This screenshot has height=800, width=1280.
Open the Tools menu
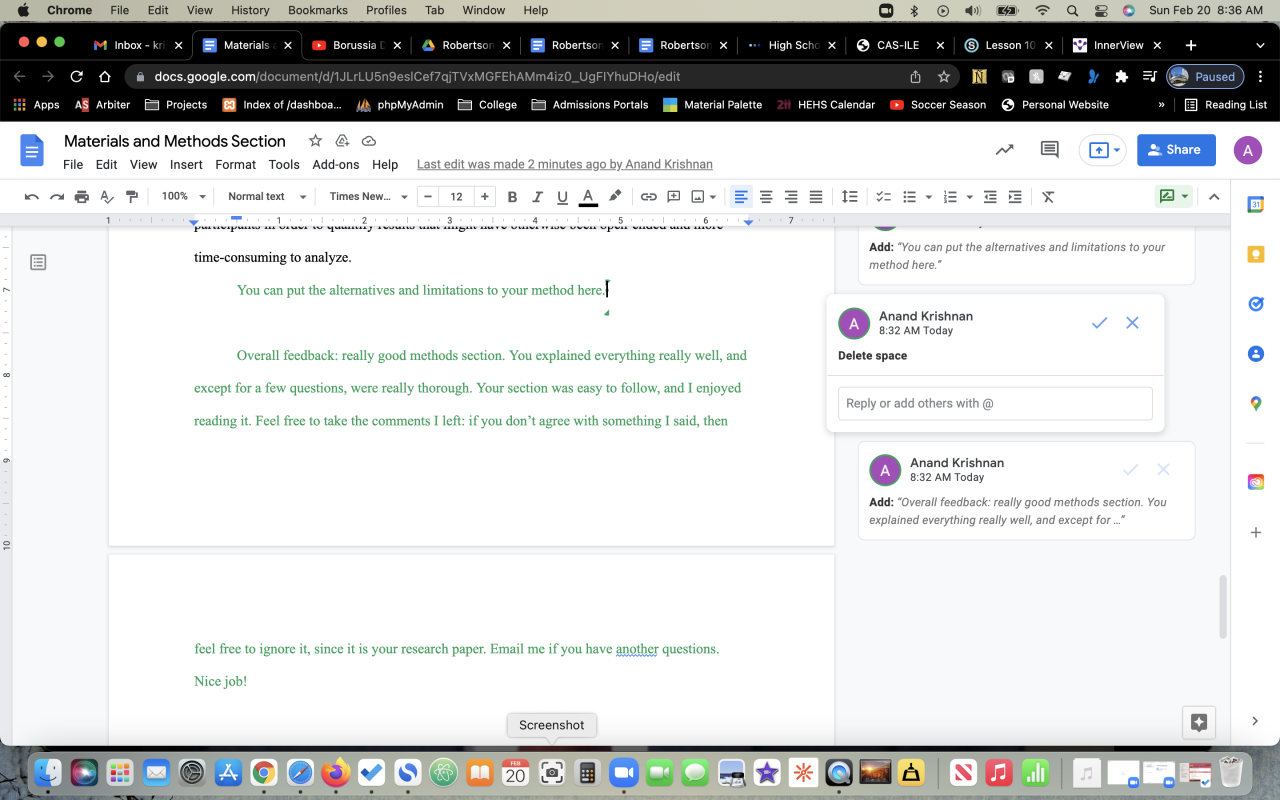tap(284, 165)
